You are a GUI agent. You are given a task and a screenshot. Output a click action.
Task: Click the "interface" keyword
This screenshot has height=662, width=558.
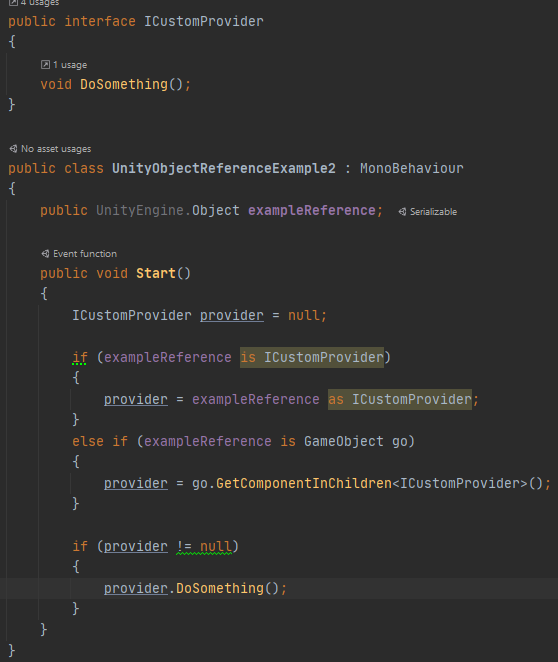[100, 22]
